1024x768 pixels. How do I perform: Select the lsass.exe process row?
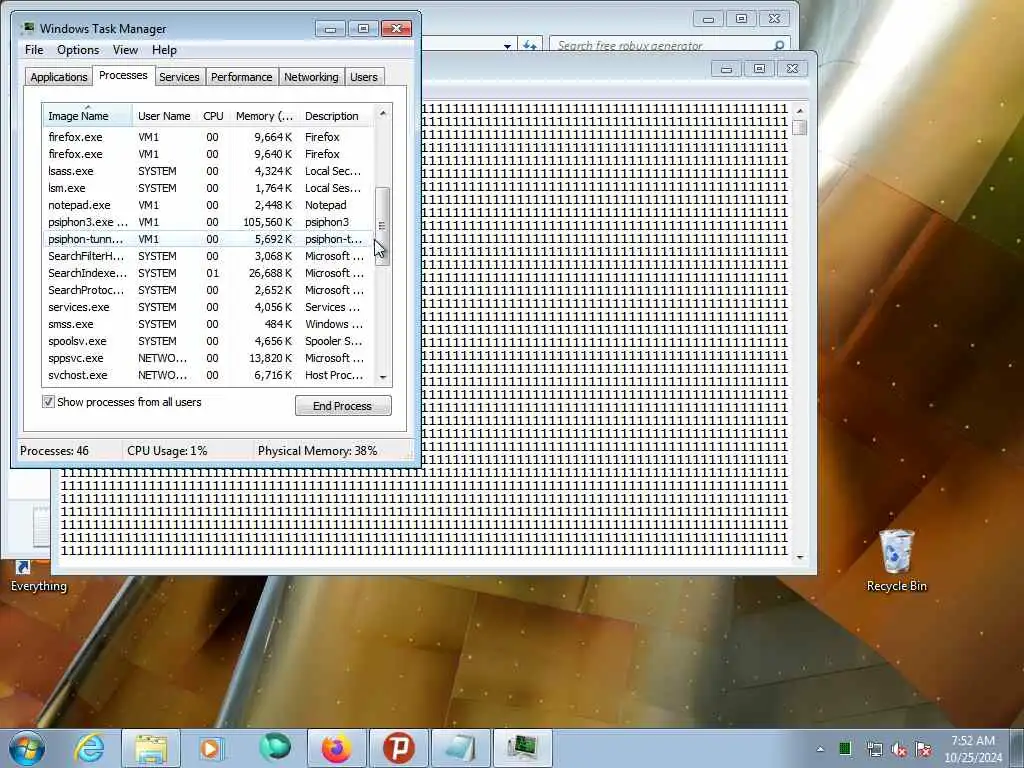point(209,171)
